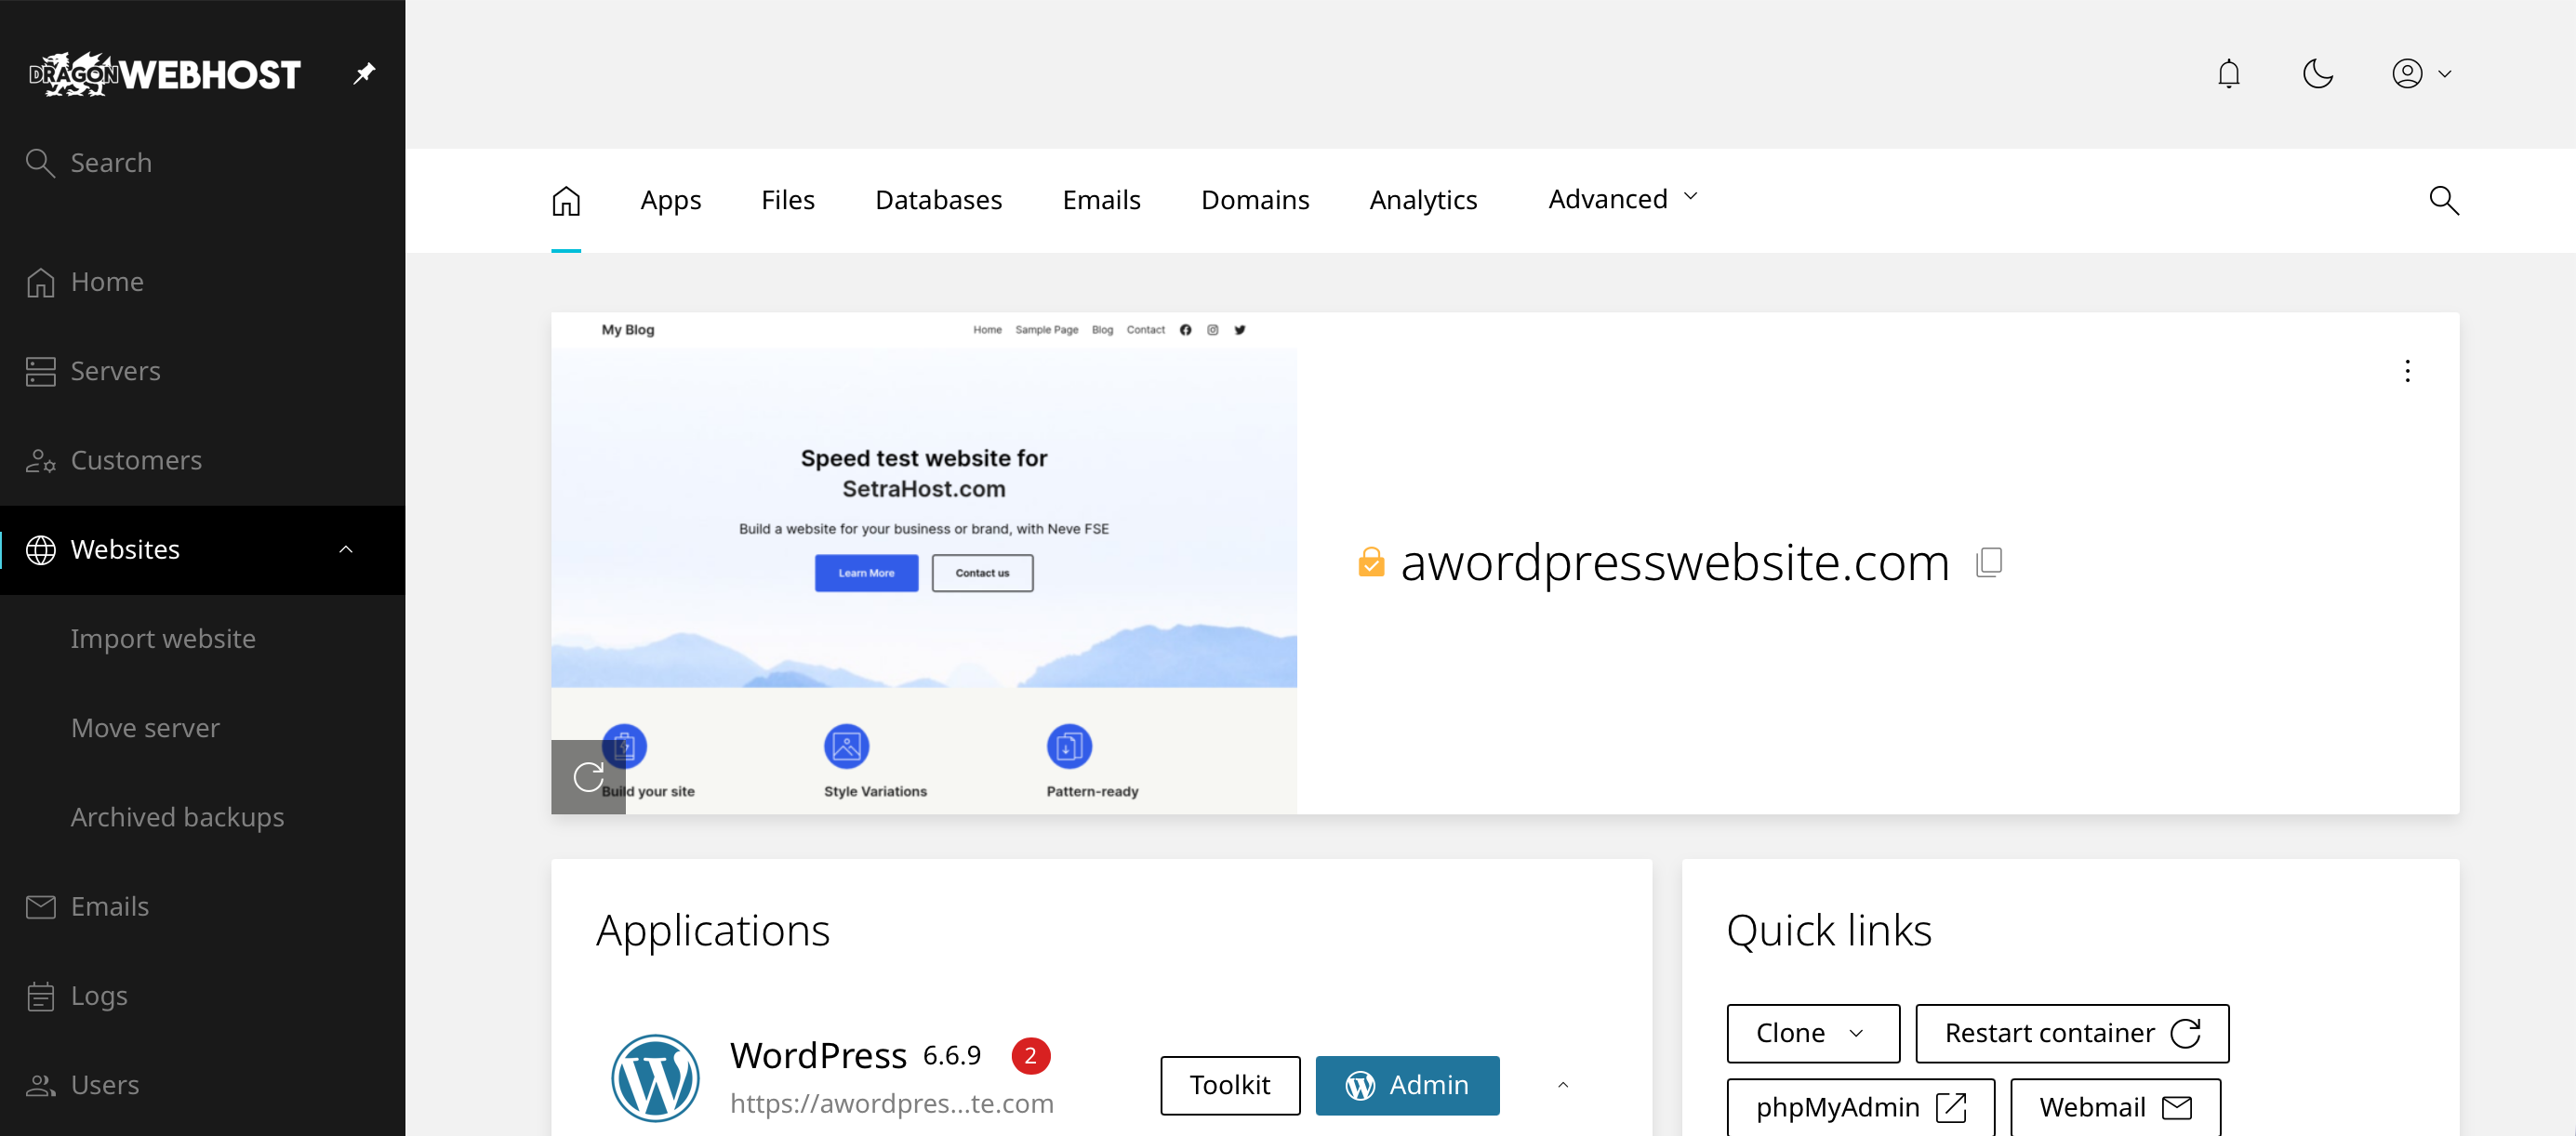Go to Servers in the sidebar
Screen dimensions: 2576x1136
tap(202, 371)
